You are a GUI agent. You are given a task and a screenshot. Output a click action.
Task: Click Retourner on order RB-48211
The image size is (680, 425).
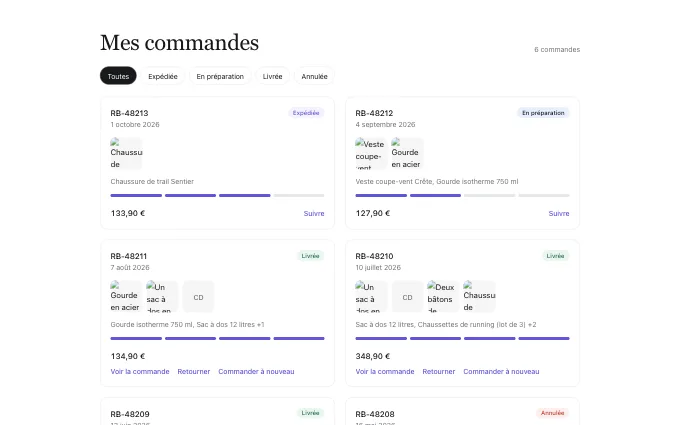(x=193, y=372)
